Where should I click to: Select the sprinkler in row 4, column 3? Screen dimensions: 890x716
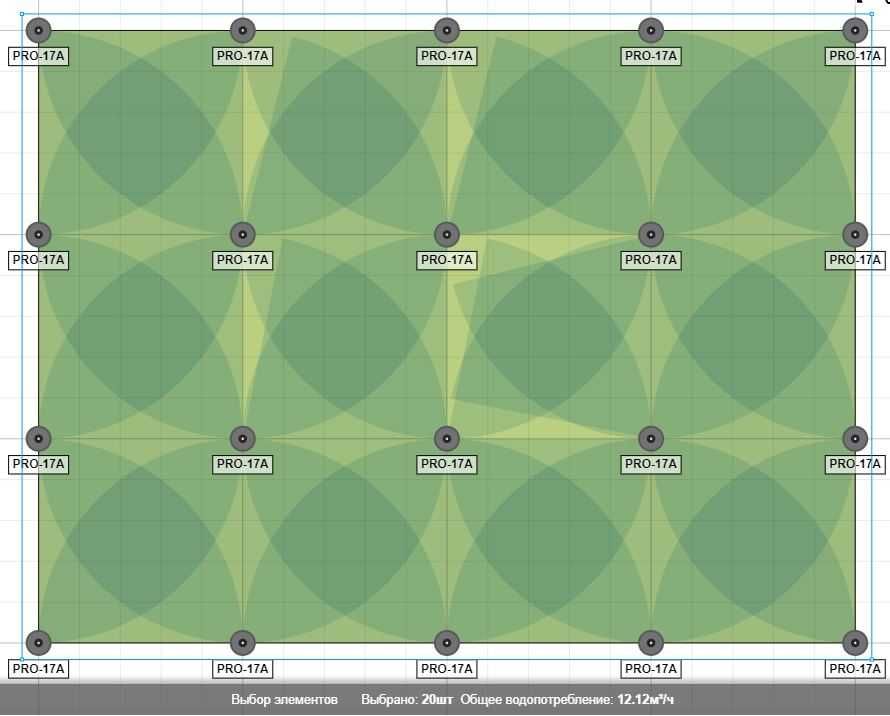pyautogui.click(x=447, y=643)
